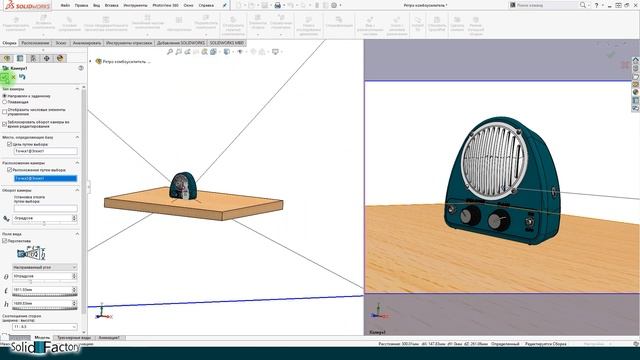Open the DimXpertManager crosshair tab icon
The width and height of the screenshot is (640, 360).
point(47,58)
